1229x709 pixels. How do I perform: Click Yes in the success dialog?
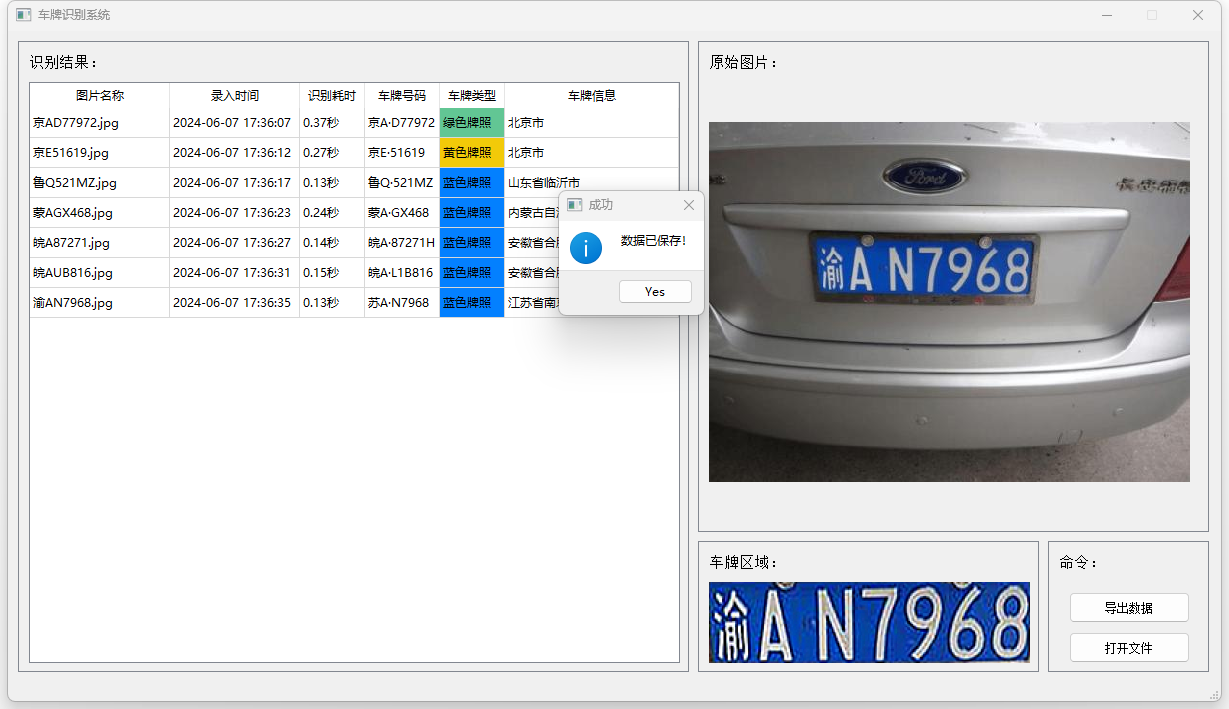655,291
